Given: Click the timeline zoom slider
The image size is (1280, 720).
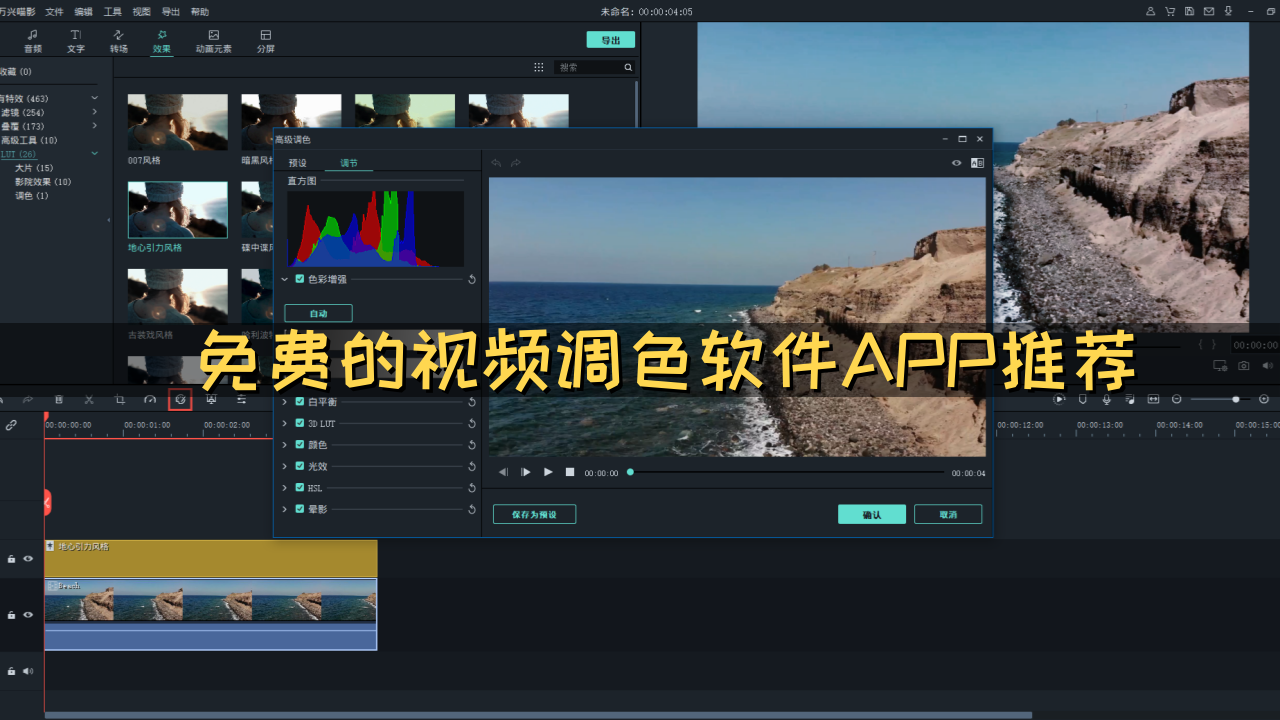Looking at the screenshot, I should tap(1221, 399).
